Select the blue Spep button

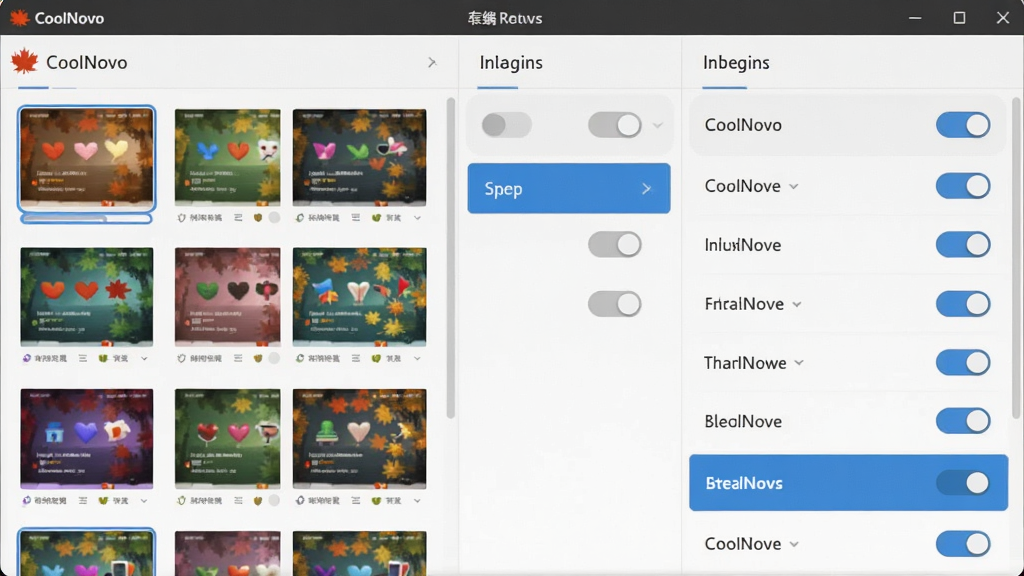coord(569,188)
